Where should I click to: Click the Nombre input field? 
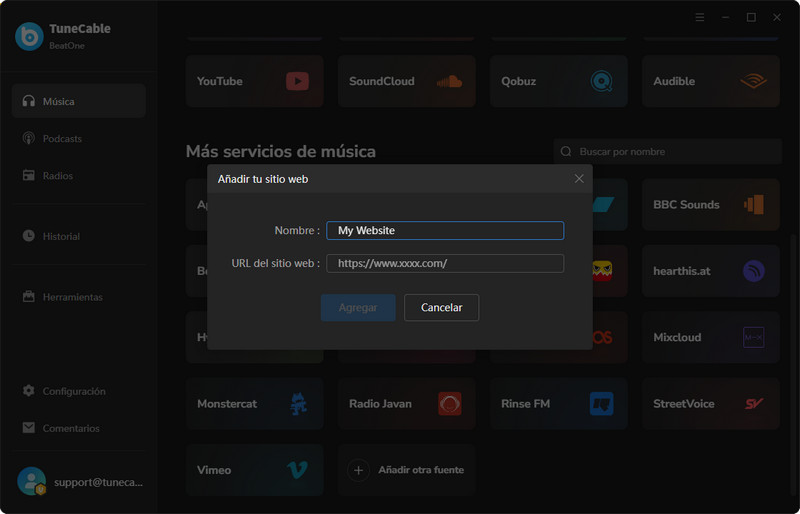point(445,230)
